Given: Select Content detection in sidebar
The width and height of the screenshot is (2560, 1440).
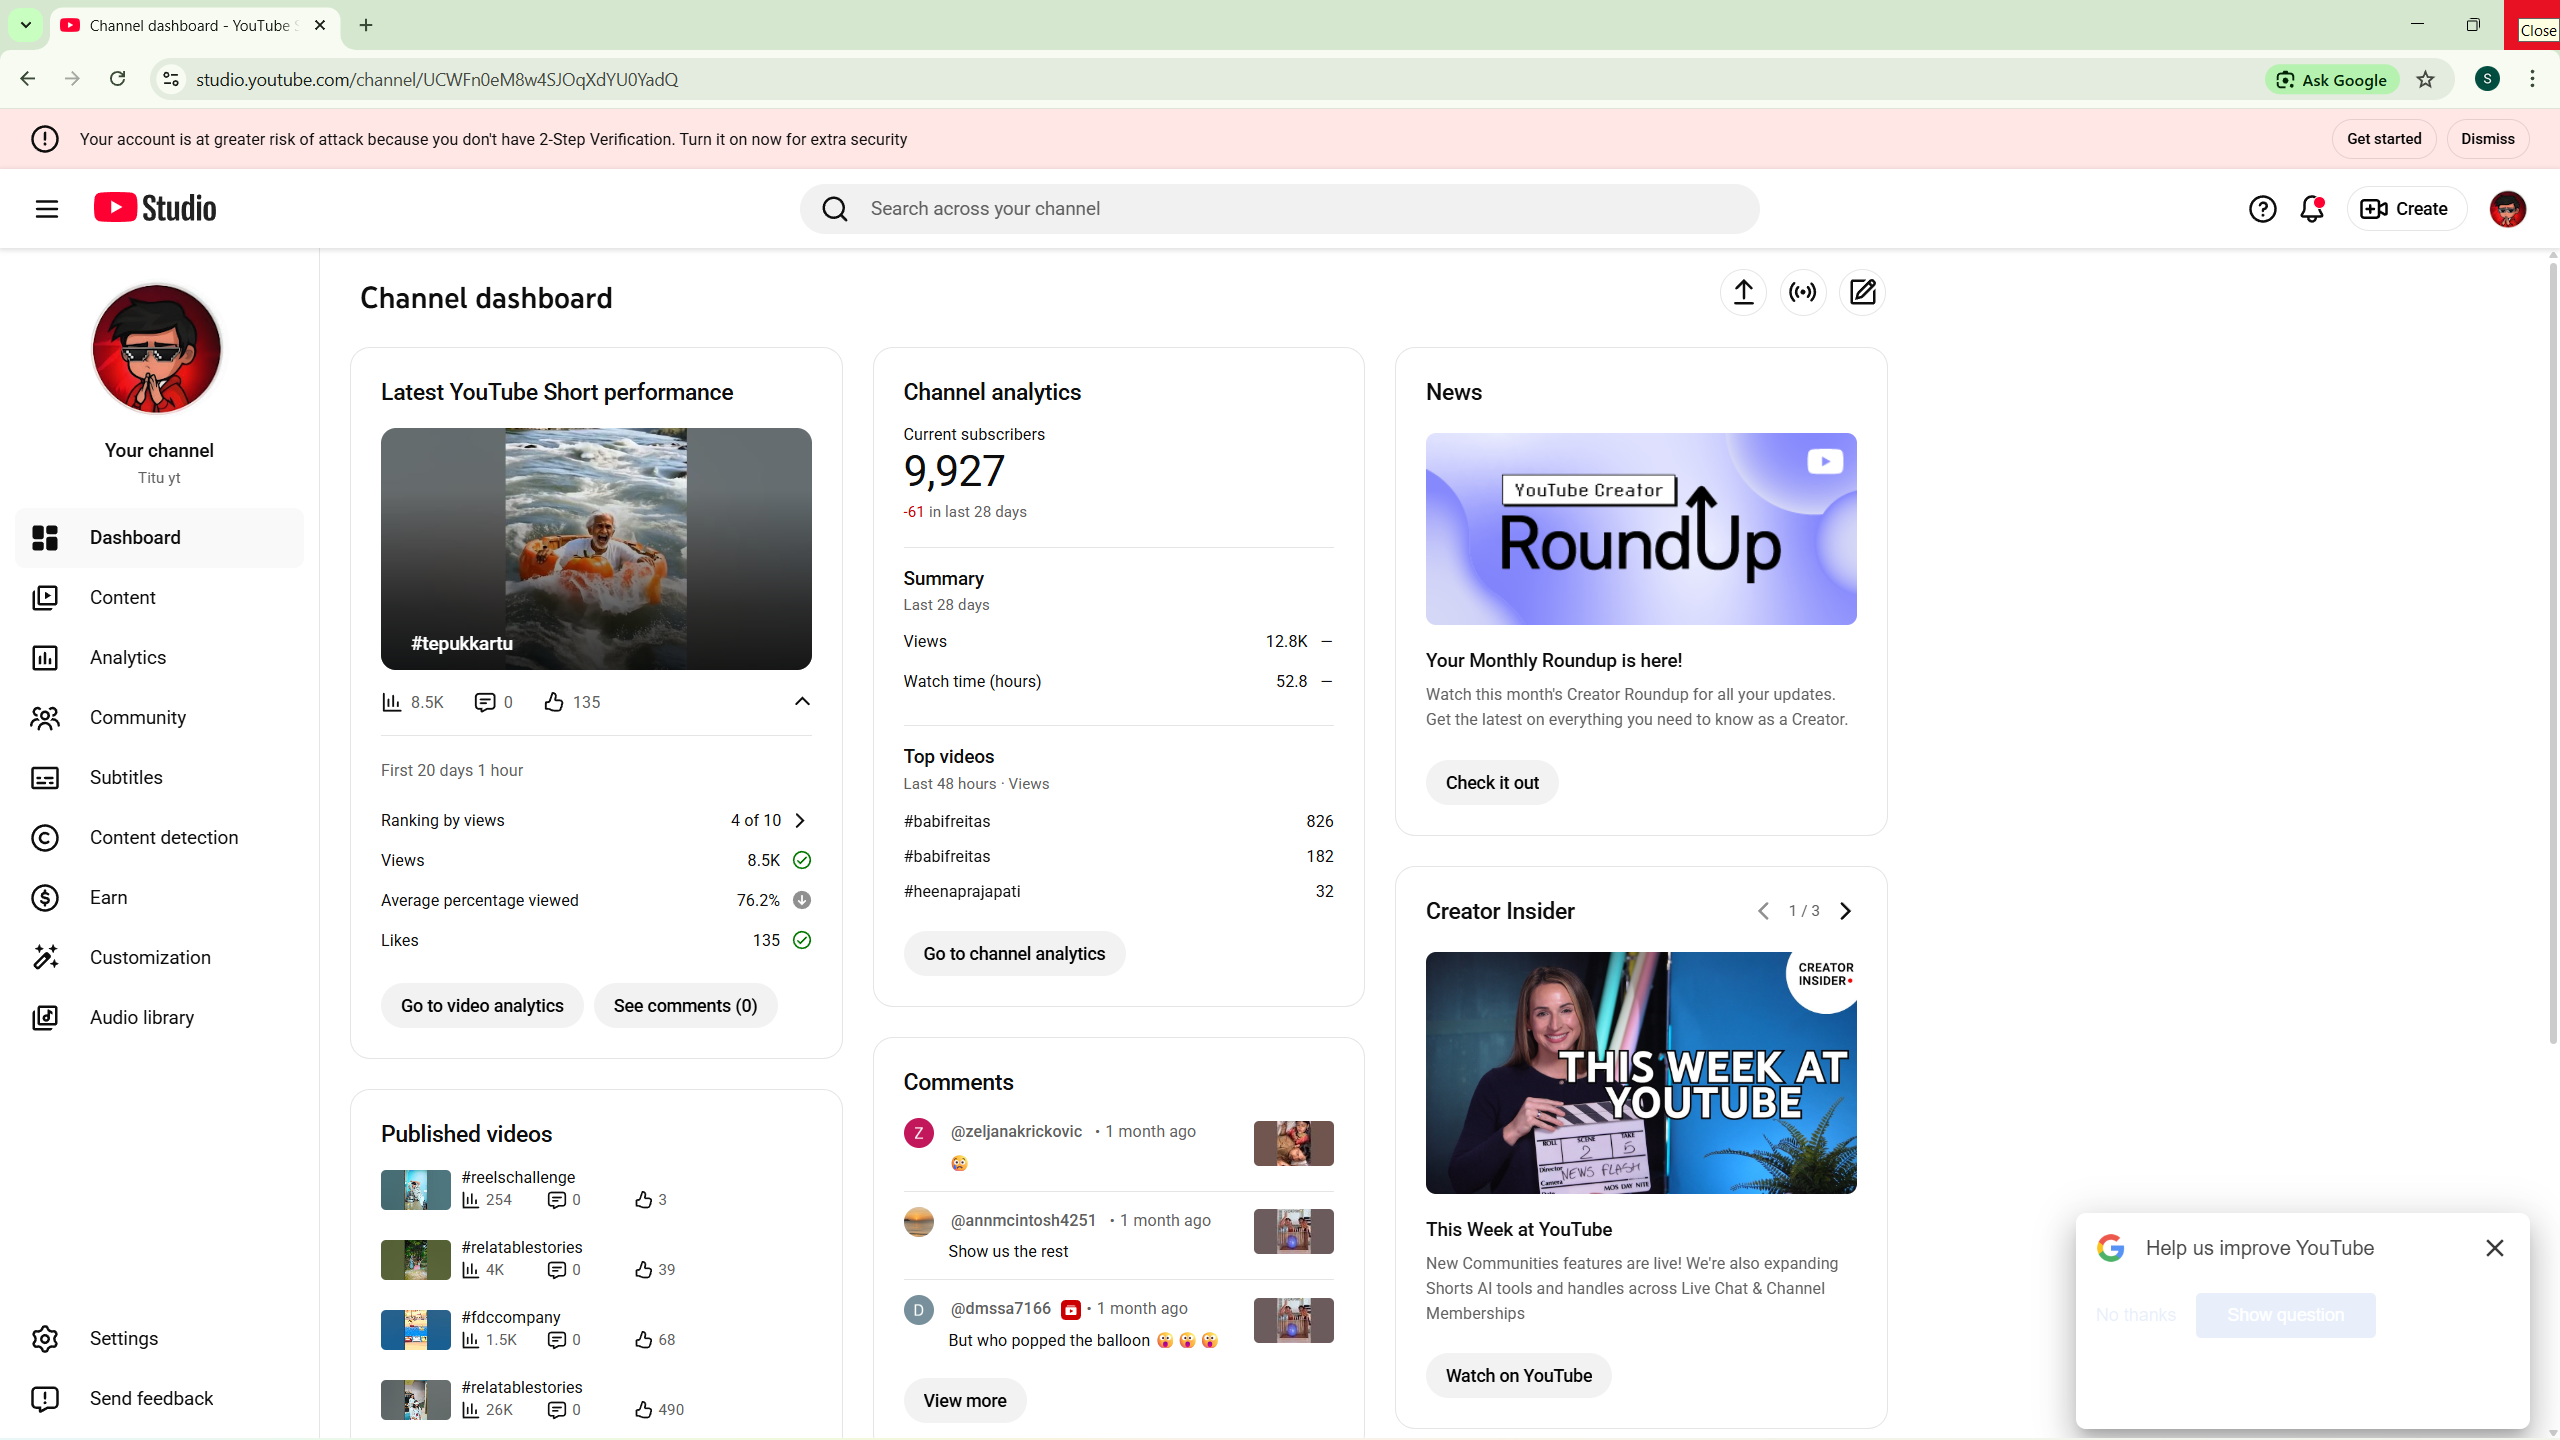Looking at the screenshot, I should click(164, 837).
